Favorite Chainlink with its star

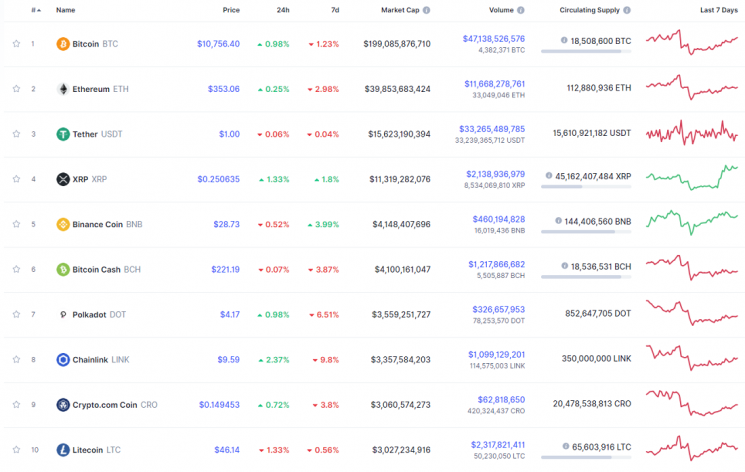point(16,359)
